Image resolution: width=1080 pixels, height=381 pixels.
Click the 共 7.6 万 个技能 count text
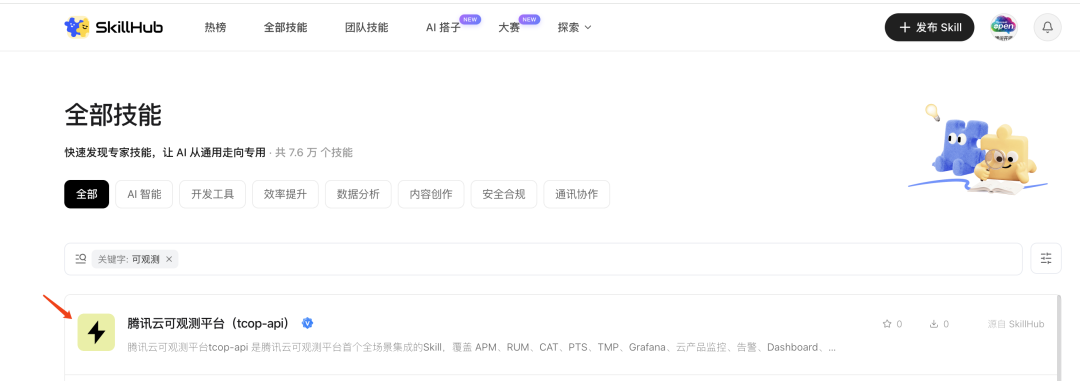pyautogui.click(x=314, y=152)
